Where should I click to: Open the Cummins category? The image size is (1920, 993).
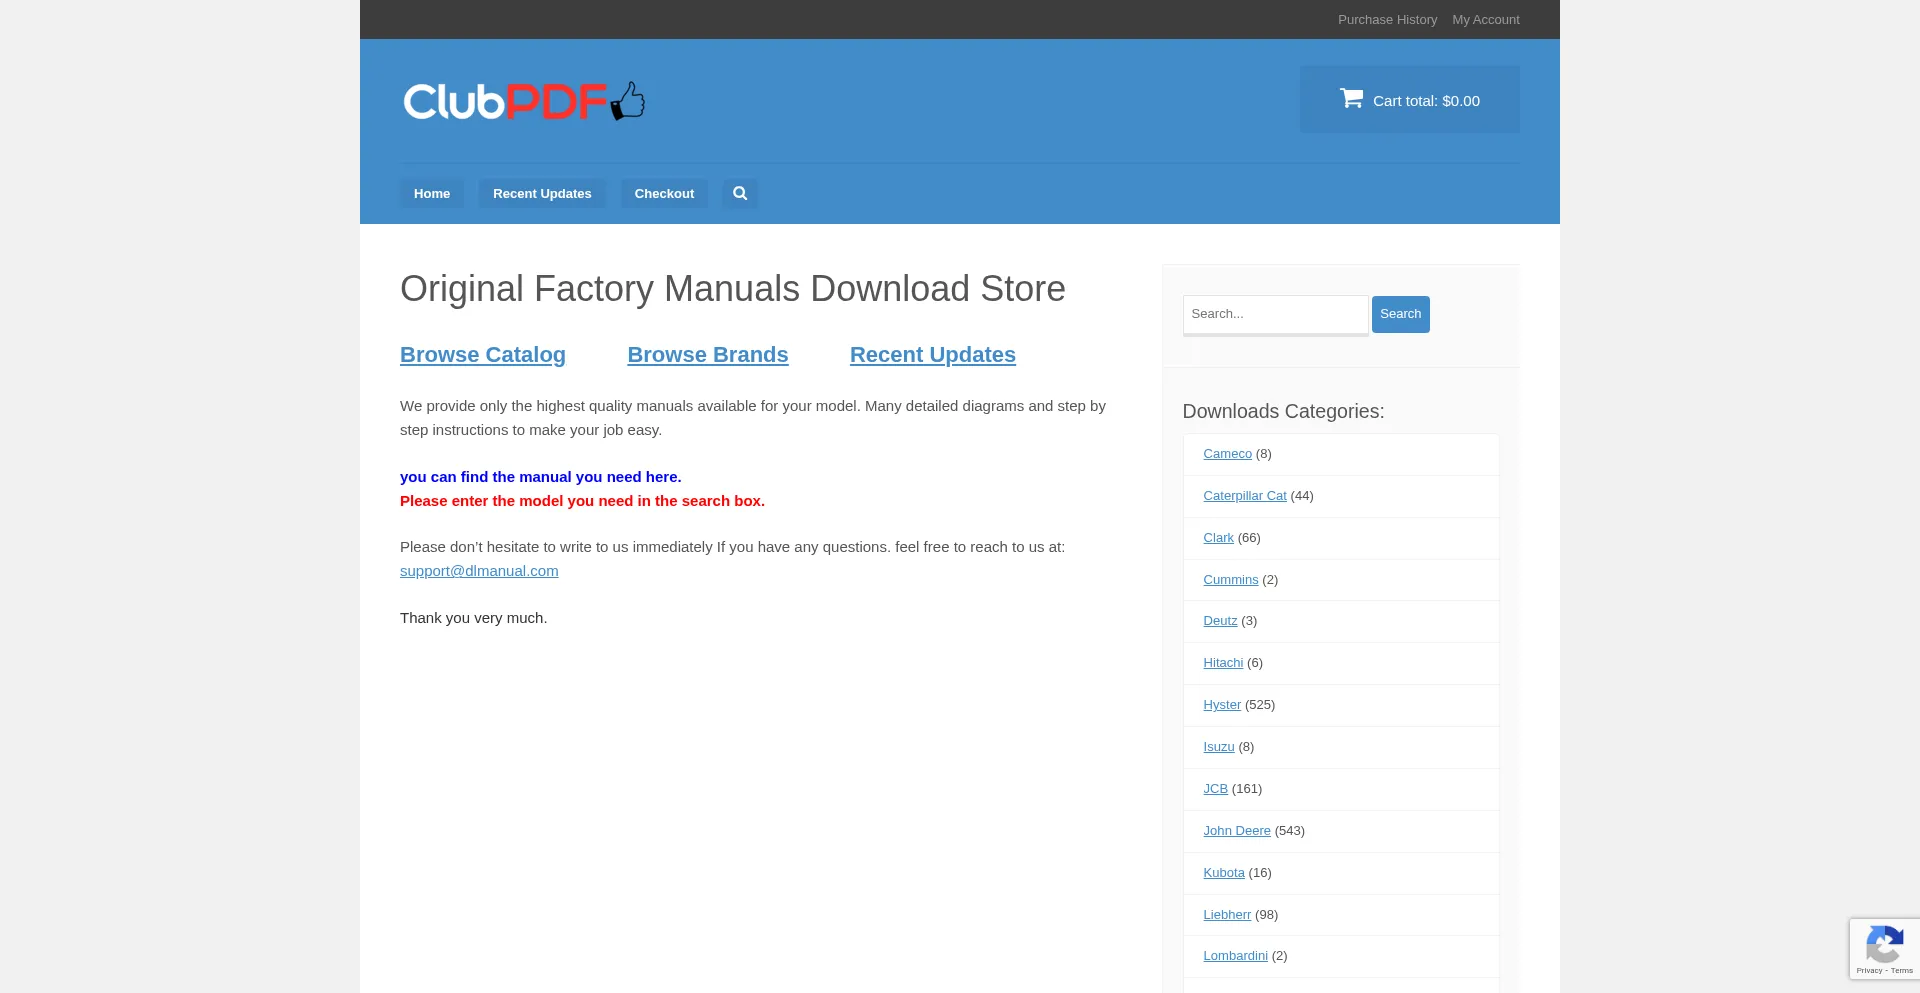(1230, 580)
